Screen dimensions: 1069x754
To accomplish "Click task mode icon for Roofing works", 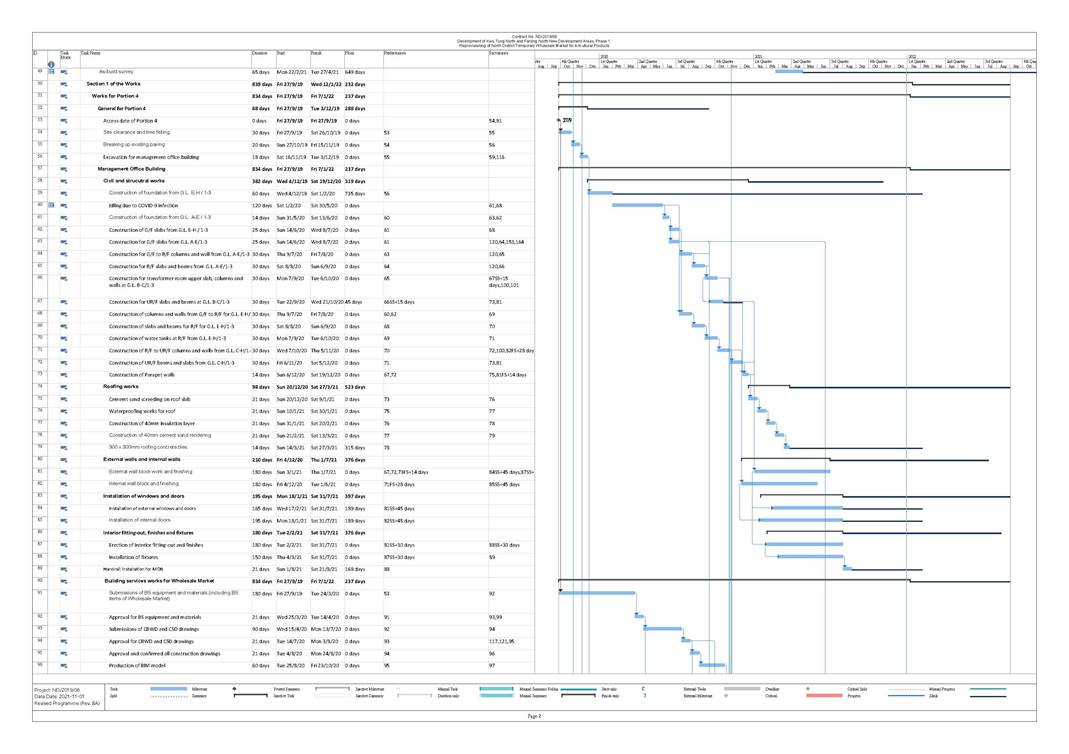I will (x=63, y=386).
